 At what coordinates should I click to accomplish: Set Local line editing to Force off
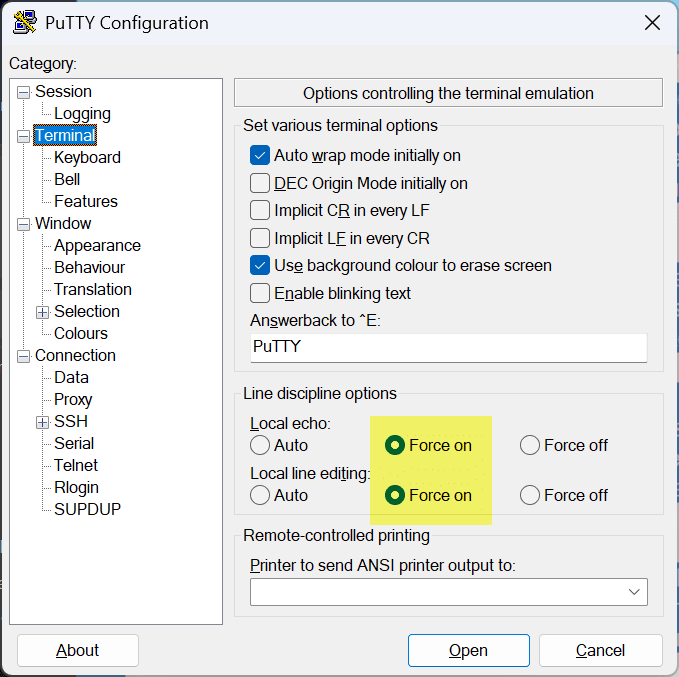click(x=530, y=496)
